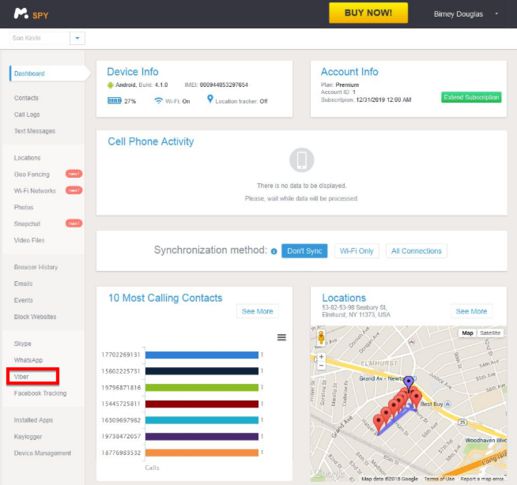Click the purple location marker on map
This screenshot has height=485, width=517.
coord(408,382)
